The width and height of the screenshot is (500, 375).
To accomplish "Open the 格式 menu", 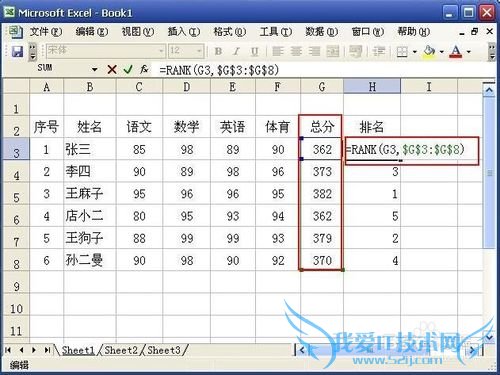I will [230, 32].
